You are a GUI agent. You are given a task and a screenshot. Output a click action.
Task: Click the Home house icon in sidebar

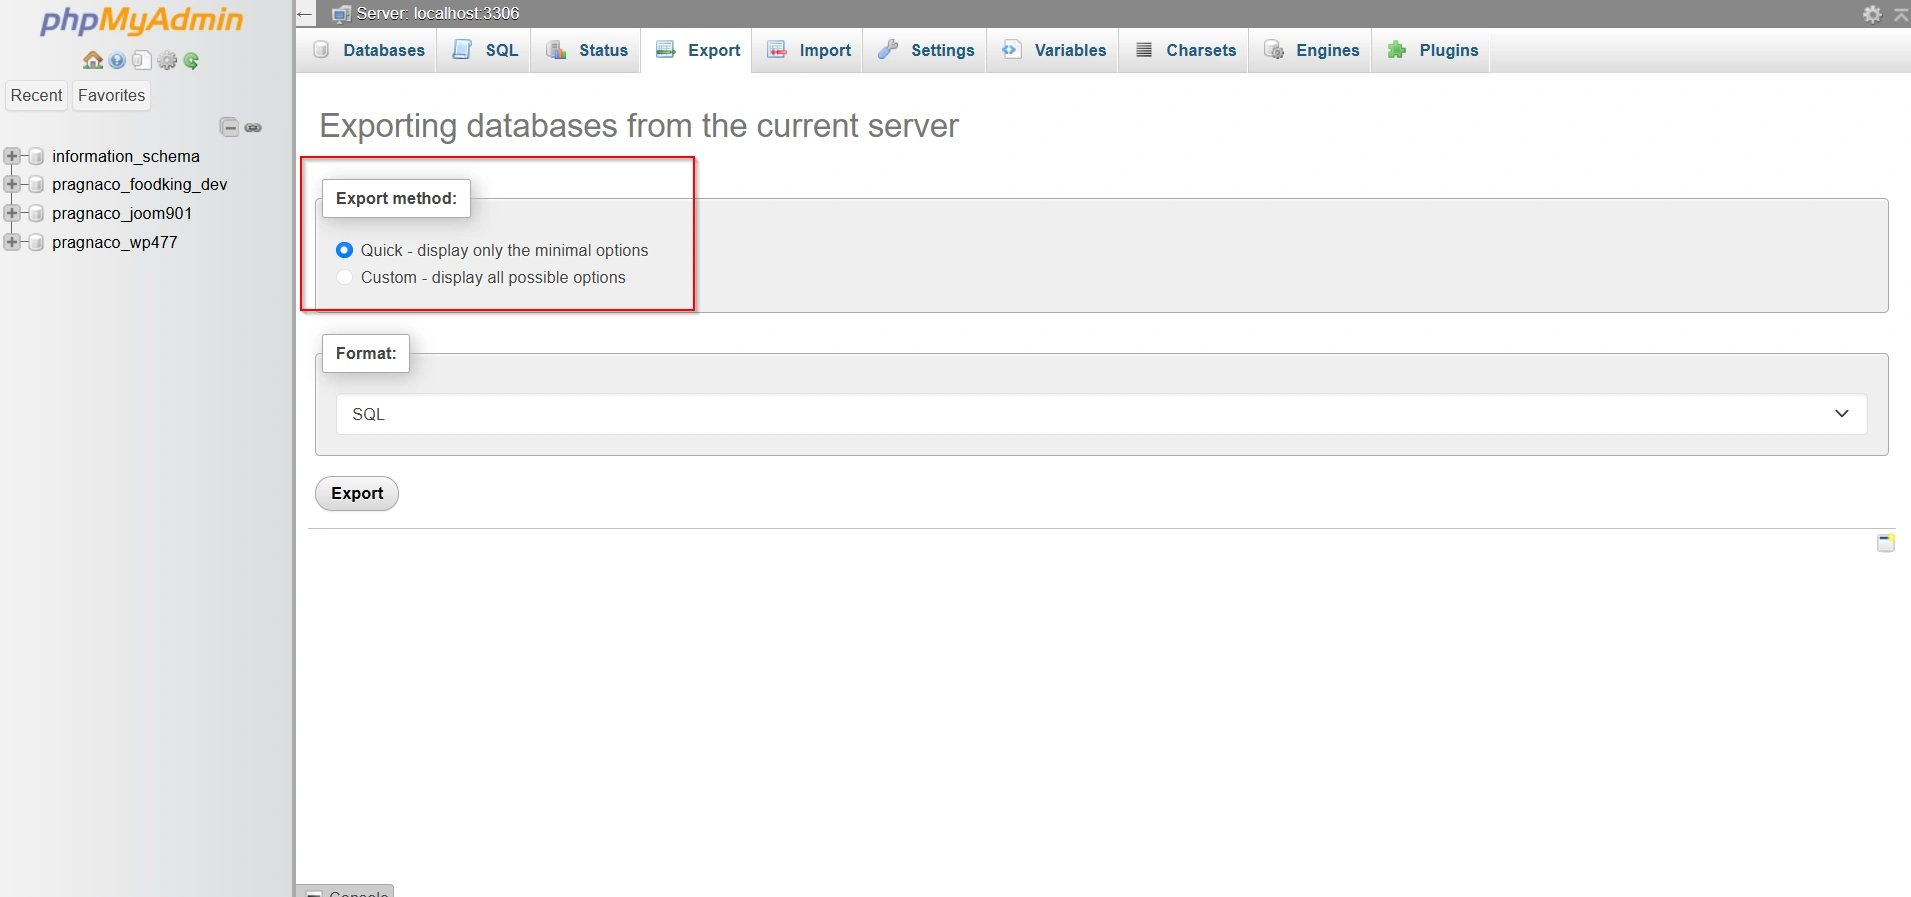(93, 61)
